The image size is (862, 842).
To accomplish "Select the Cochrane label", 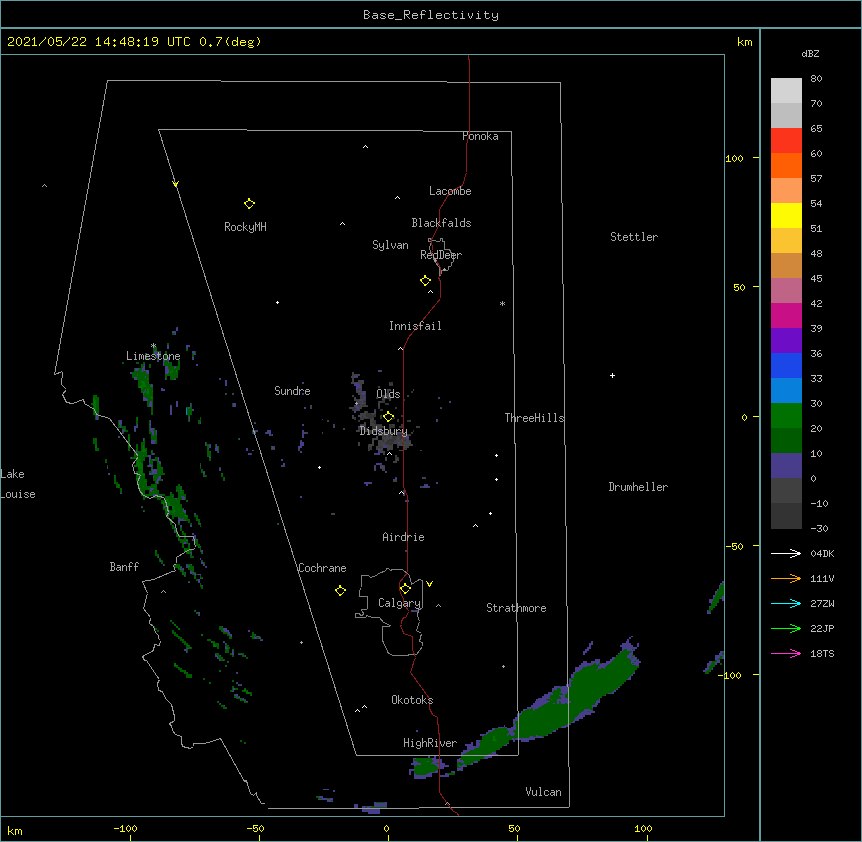I will pyautogui.click(x=322, y=568).
